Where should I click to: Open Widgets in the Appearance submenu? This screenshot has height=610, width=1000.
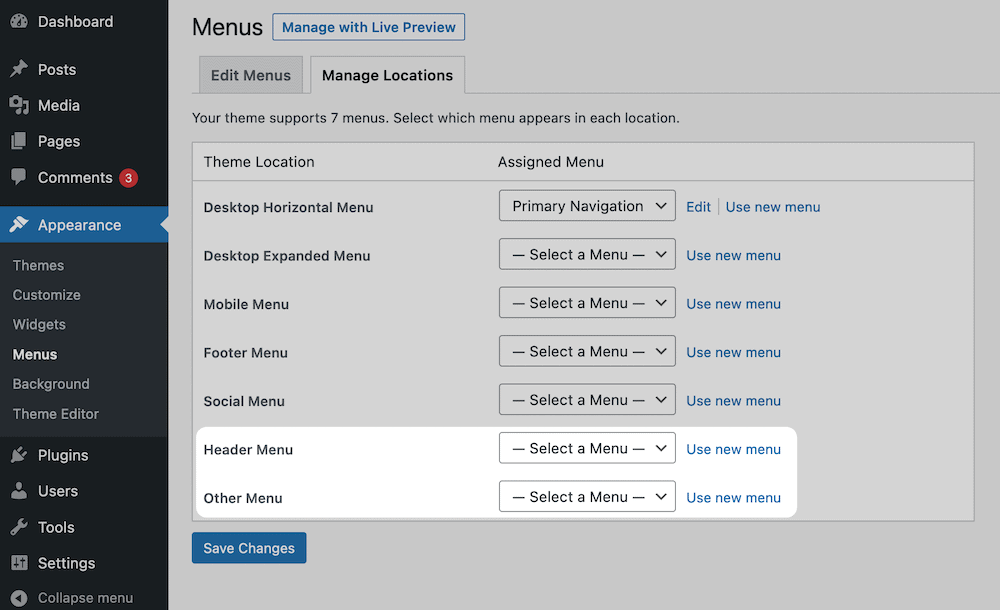(39, 325)
